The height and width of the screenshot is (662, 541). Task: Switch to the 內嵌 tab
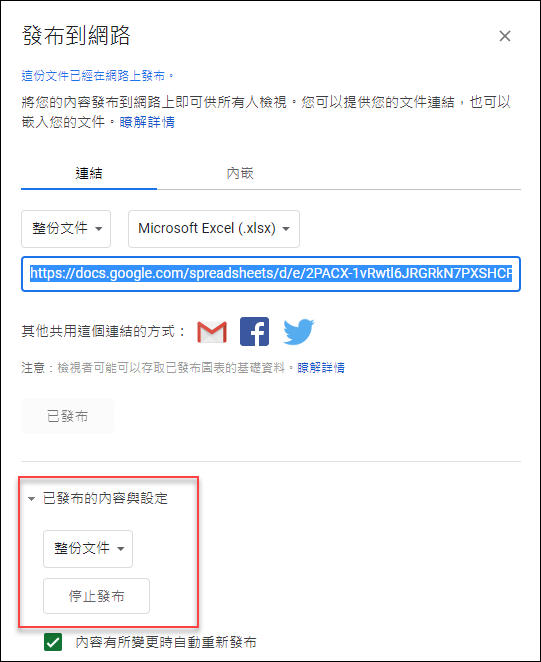pyautogui.click(x=240, y=173)
